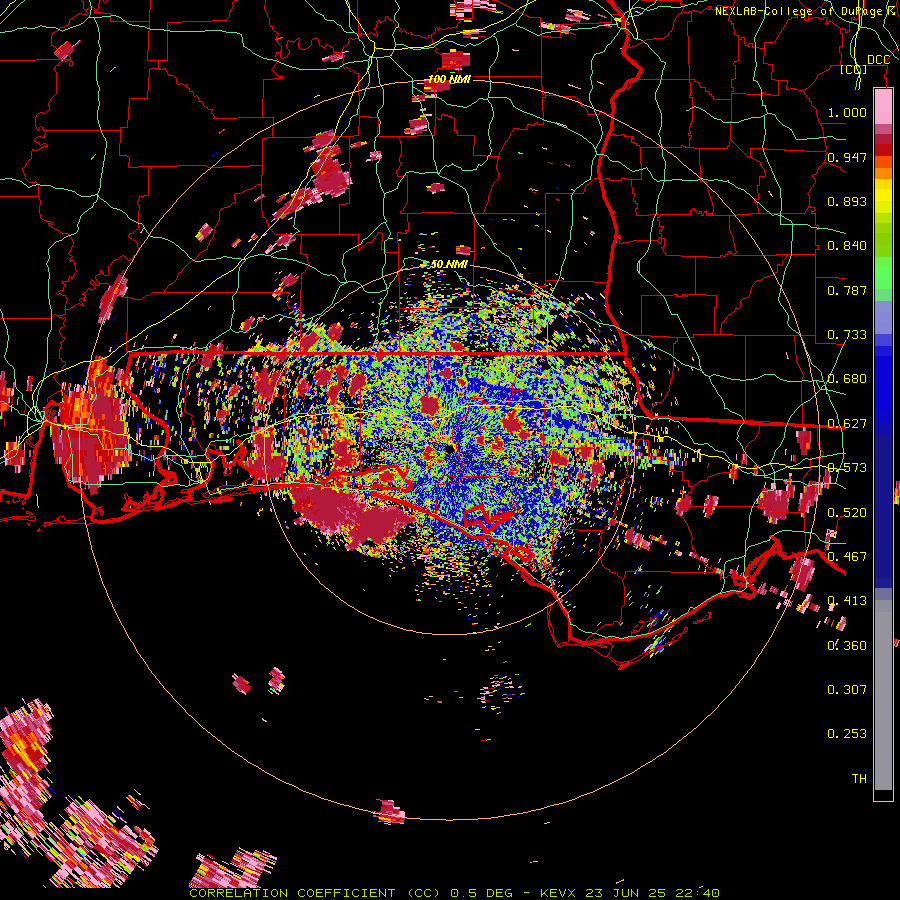Click the 0.520 scale value

pyautogui.click(x=847, y=513)
